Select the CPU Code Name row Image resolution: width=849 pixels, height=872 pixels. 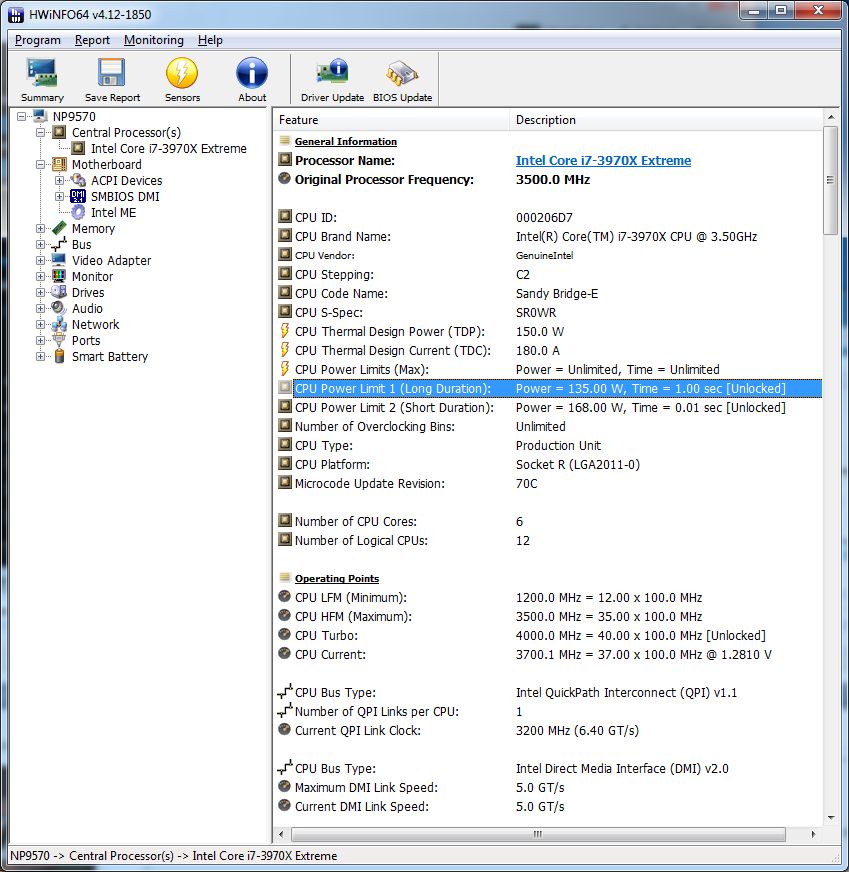(x=550, y=293)
